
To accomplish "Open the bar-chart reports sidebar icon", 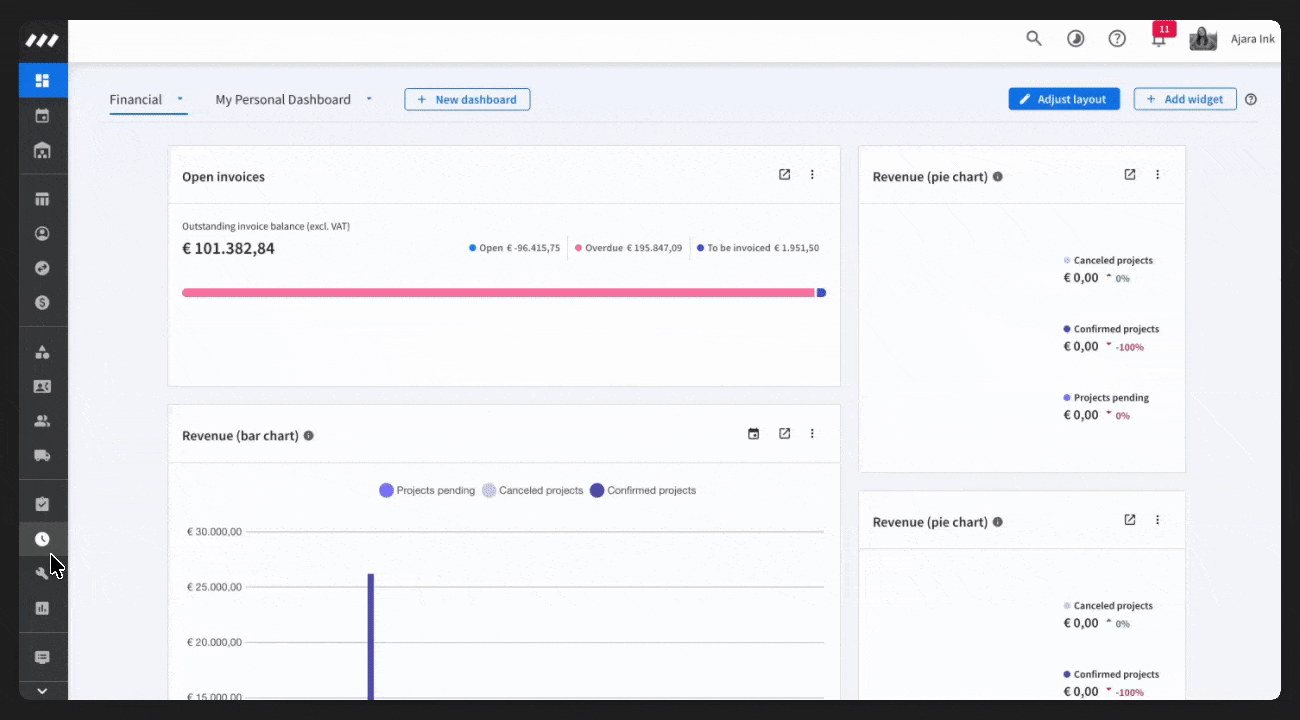I will tap(42, 608).
